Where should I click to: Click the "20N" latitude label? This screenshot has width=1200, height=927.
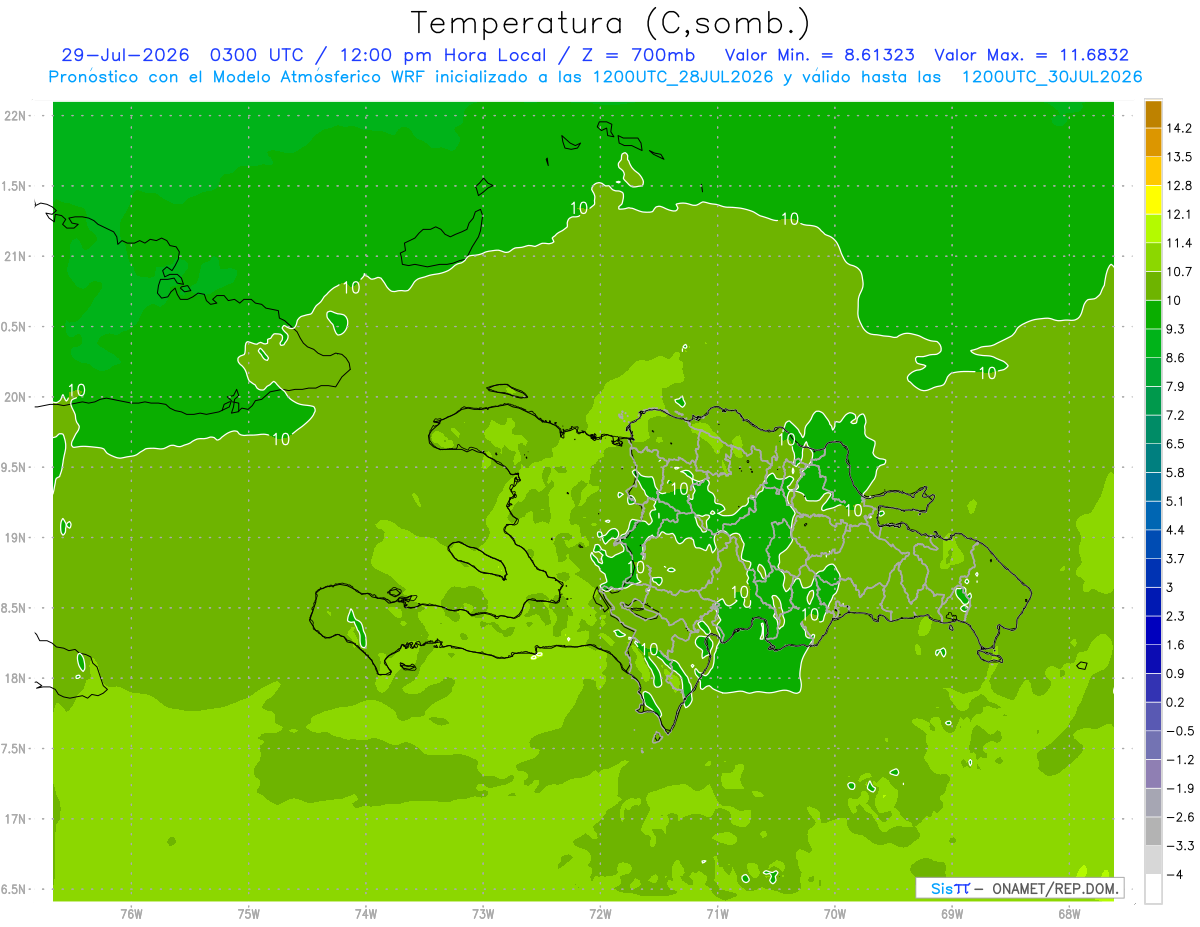[16, 397]
